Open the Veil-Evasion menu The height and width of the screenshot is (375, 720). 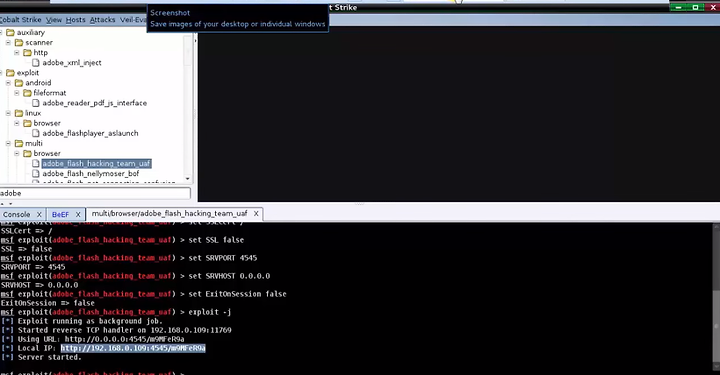(x=133, y=20)
